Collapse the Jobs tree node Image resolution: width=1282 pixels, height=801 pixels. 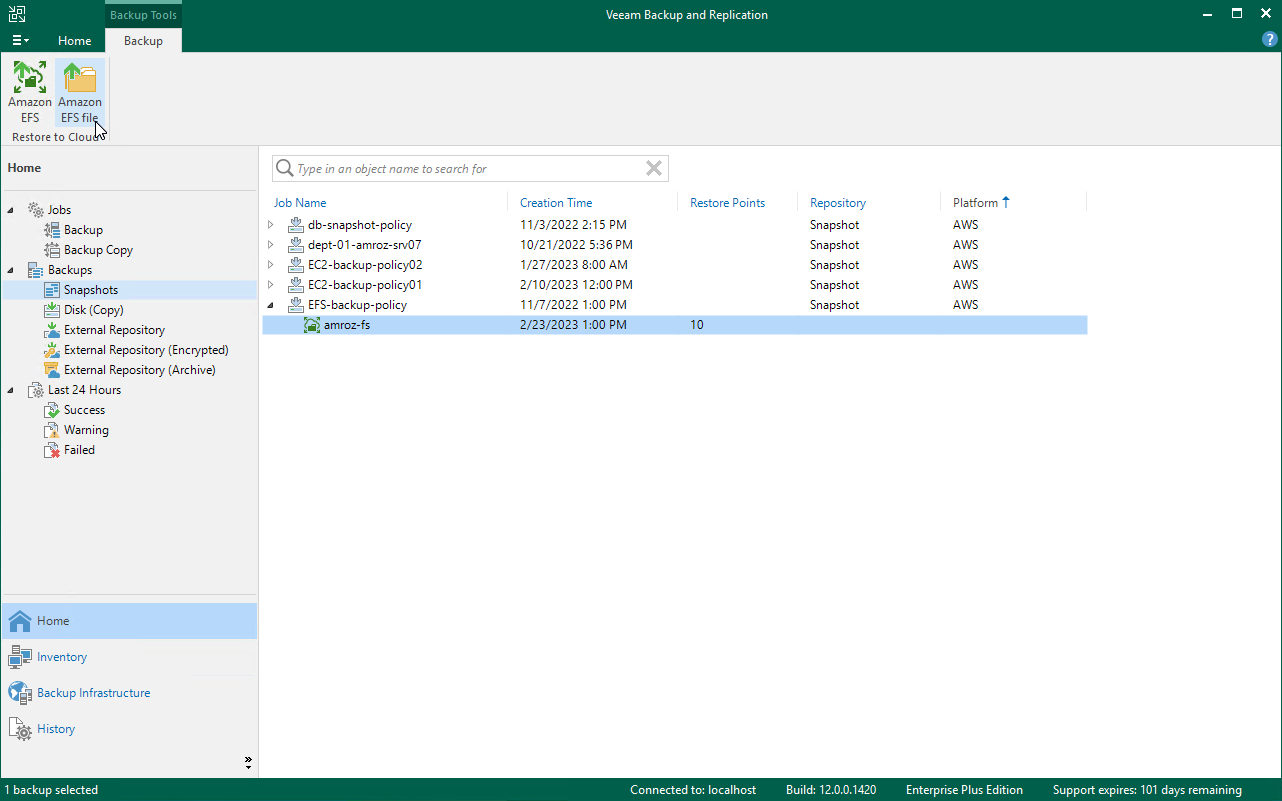tap(11, 210)
